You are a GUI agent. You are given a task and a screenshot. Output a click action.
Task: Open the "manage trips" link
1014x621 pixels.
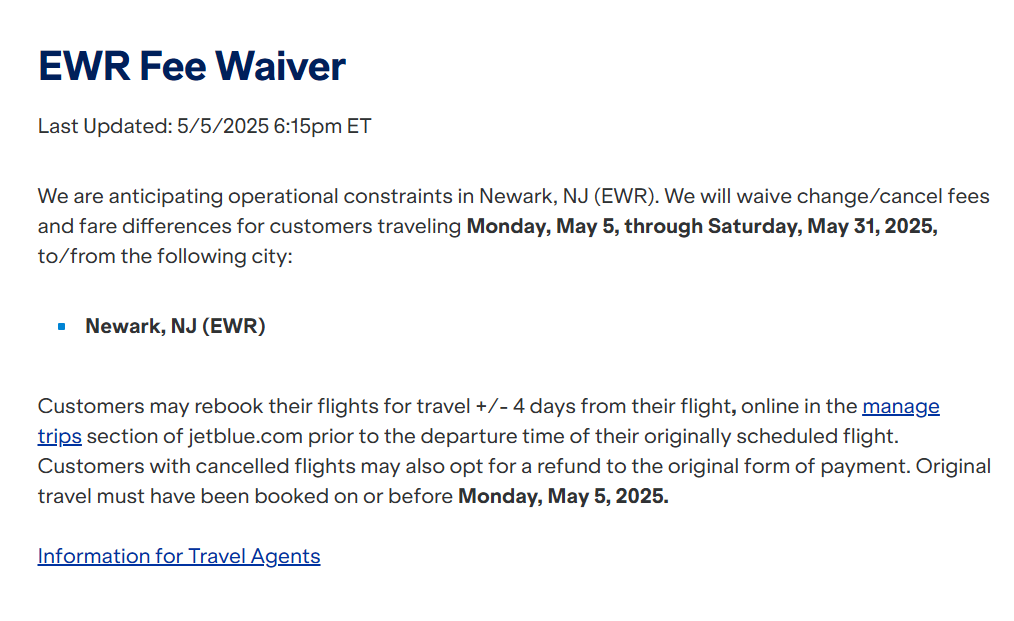coord(900,407)
